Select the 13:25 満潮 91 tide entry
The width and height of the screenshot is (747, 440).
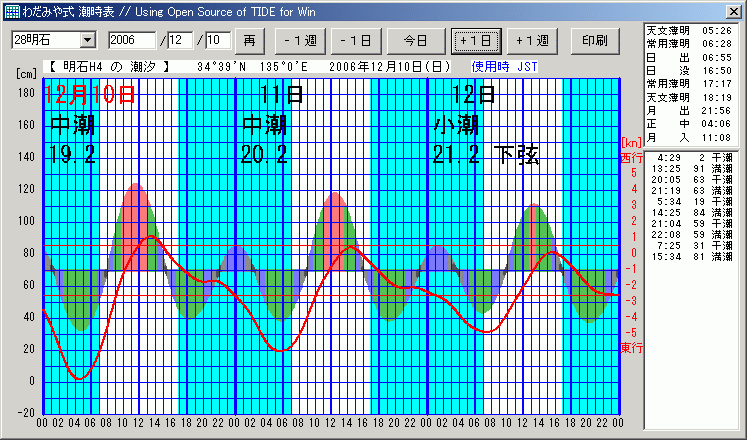[692, 169]
